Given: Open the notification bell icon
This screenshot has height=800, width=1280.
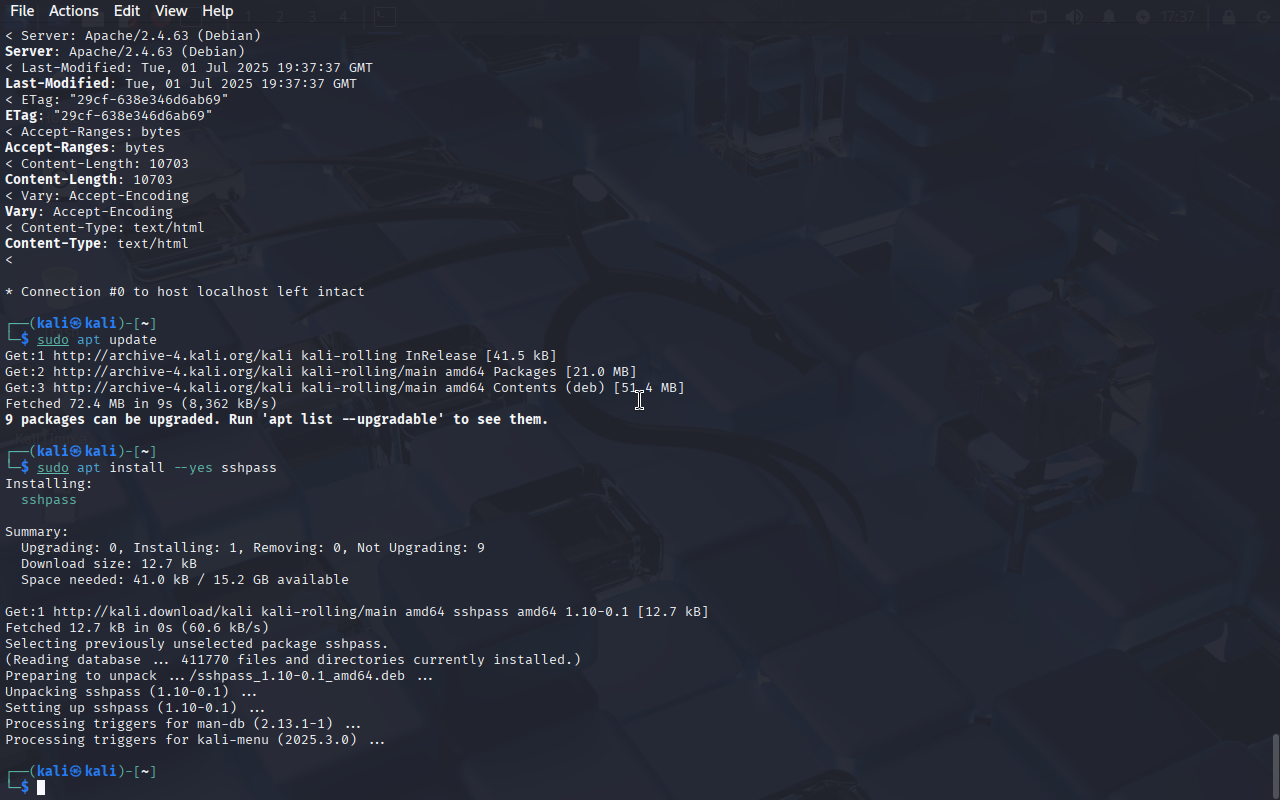Looking at the screenshot, I should pos(1109,17).
